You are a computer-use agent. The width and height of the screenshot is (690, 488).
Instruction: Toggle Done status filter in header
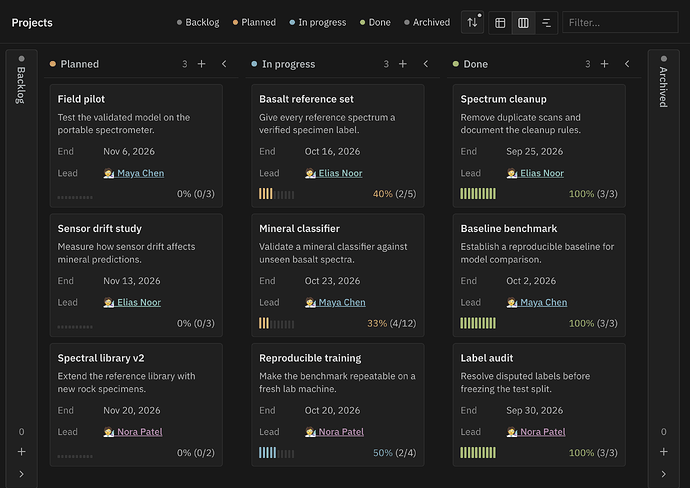click(375, 22)
